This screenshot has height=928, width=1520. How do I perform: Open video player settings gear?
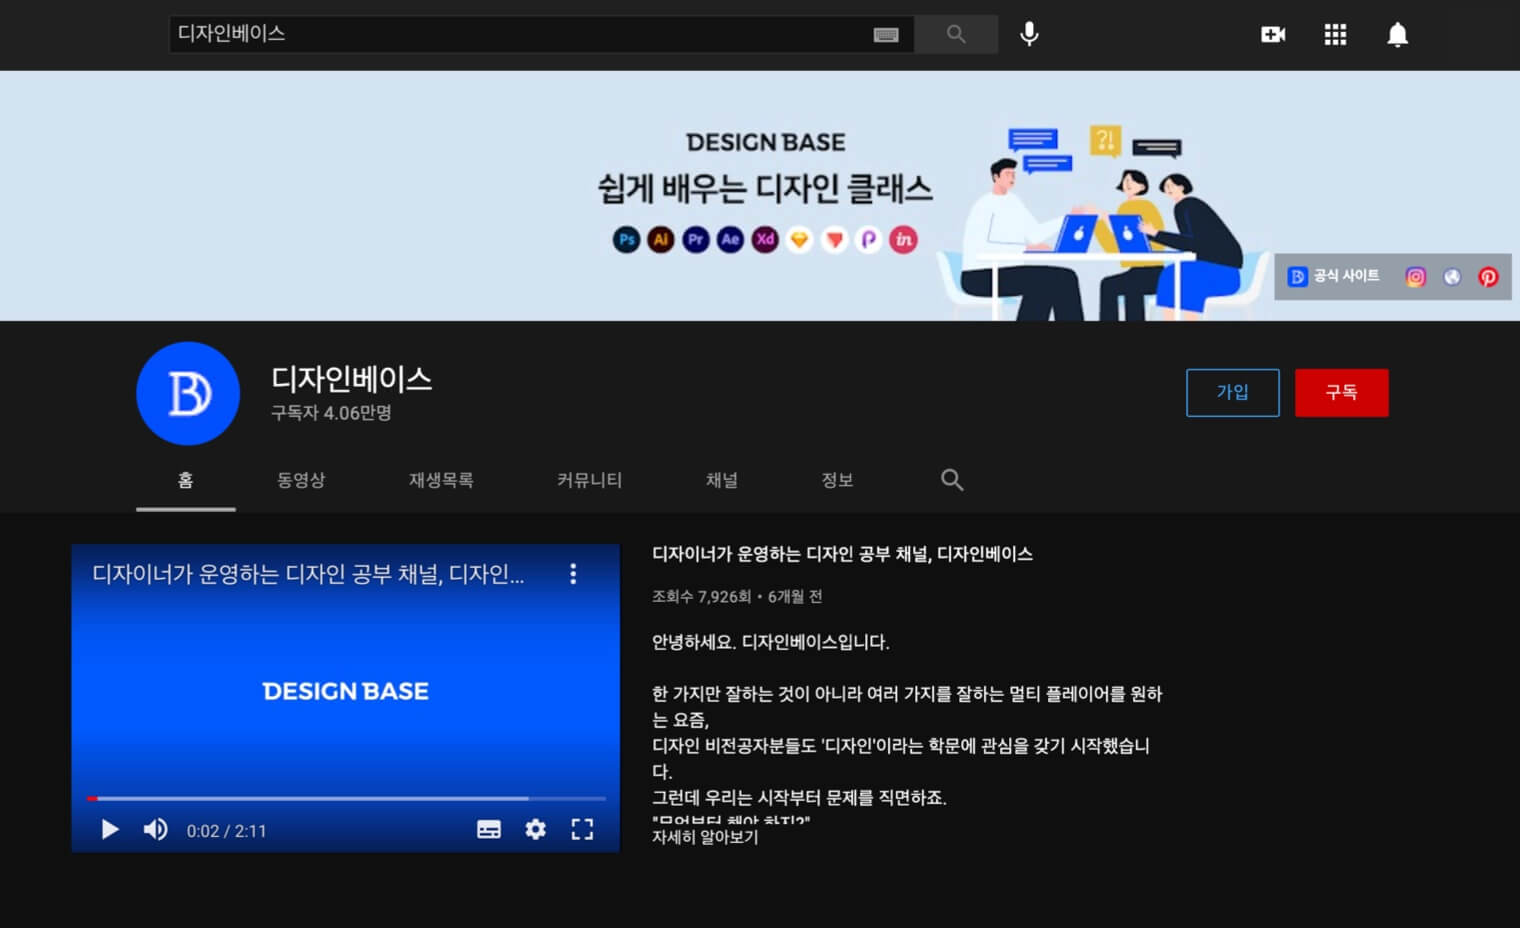(536, 830)
